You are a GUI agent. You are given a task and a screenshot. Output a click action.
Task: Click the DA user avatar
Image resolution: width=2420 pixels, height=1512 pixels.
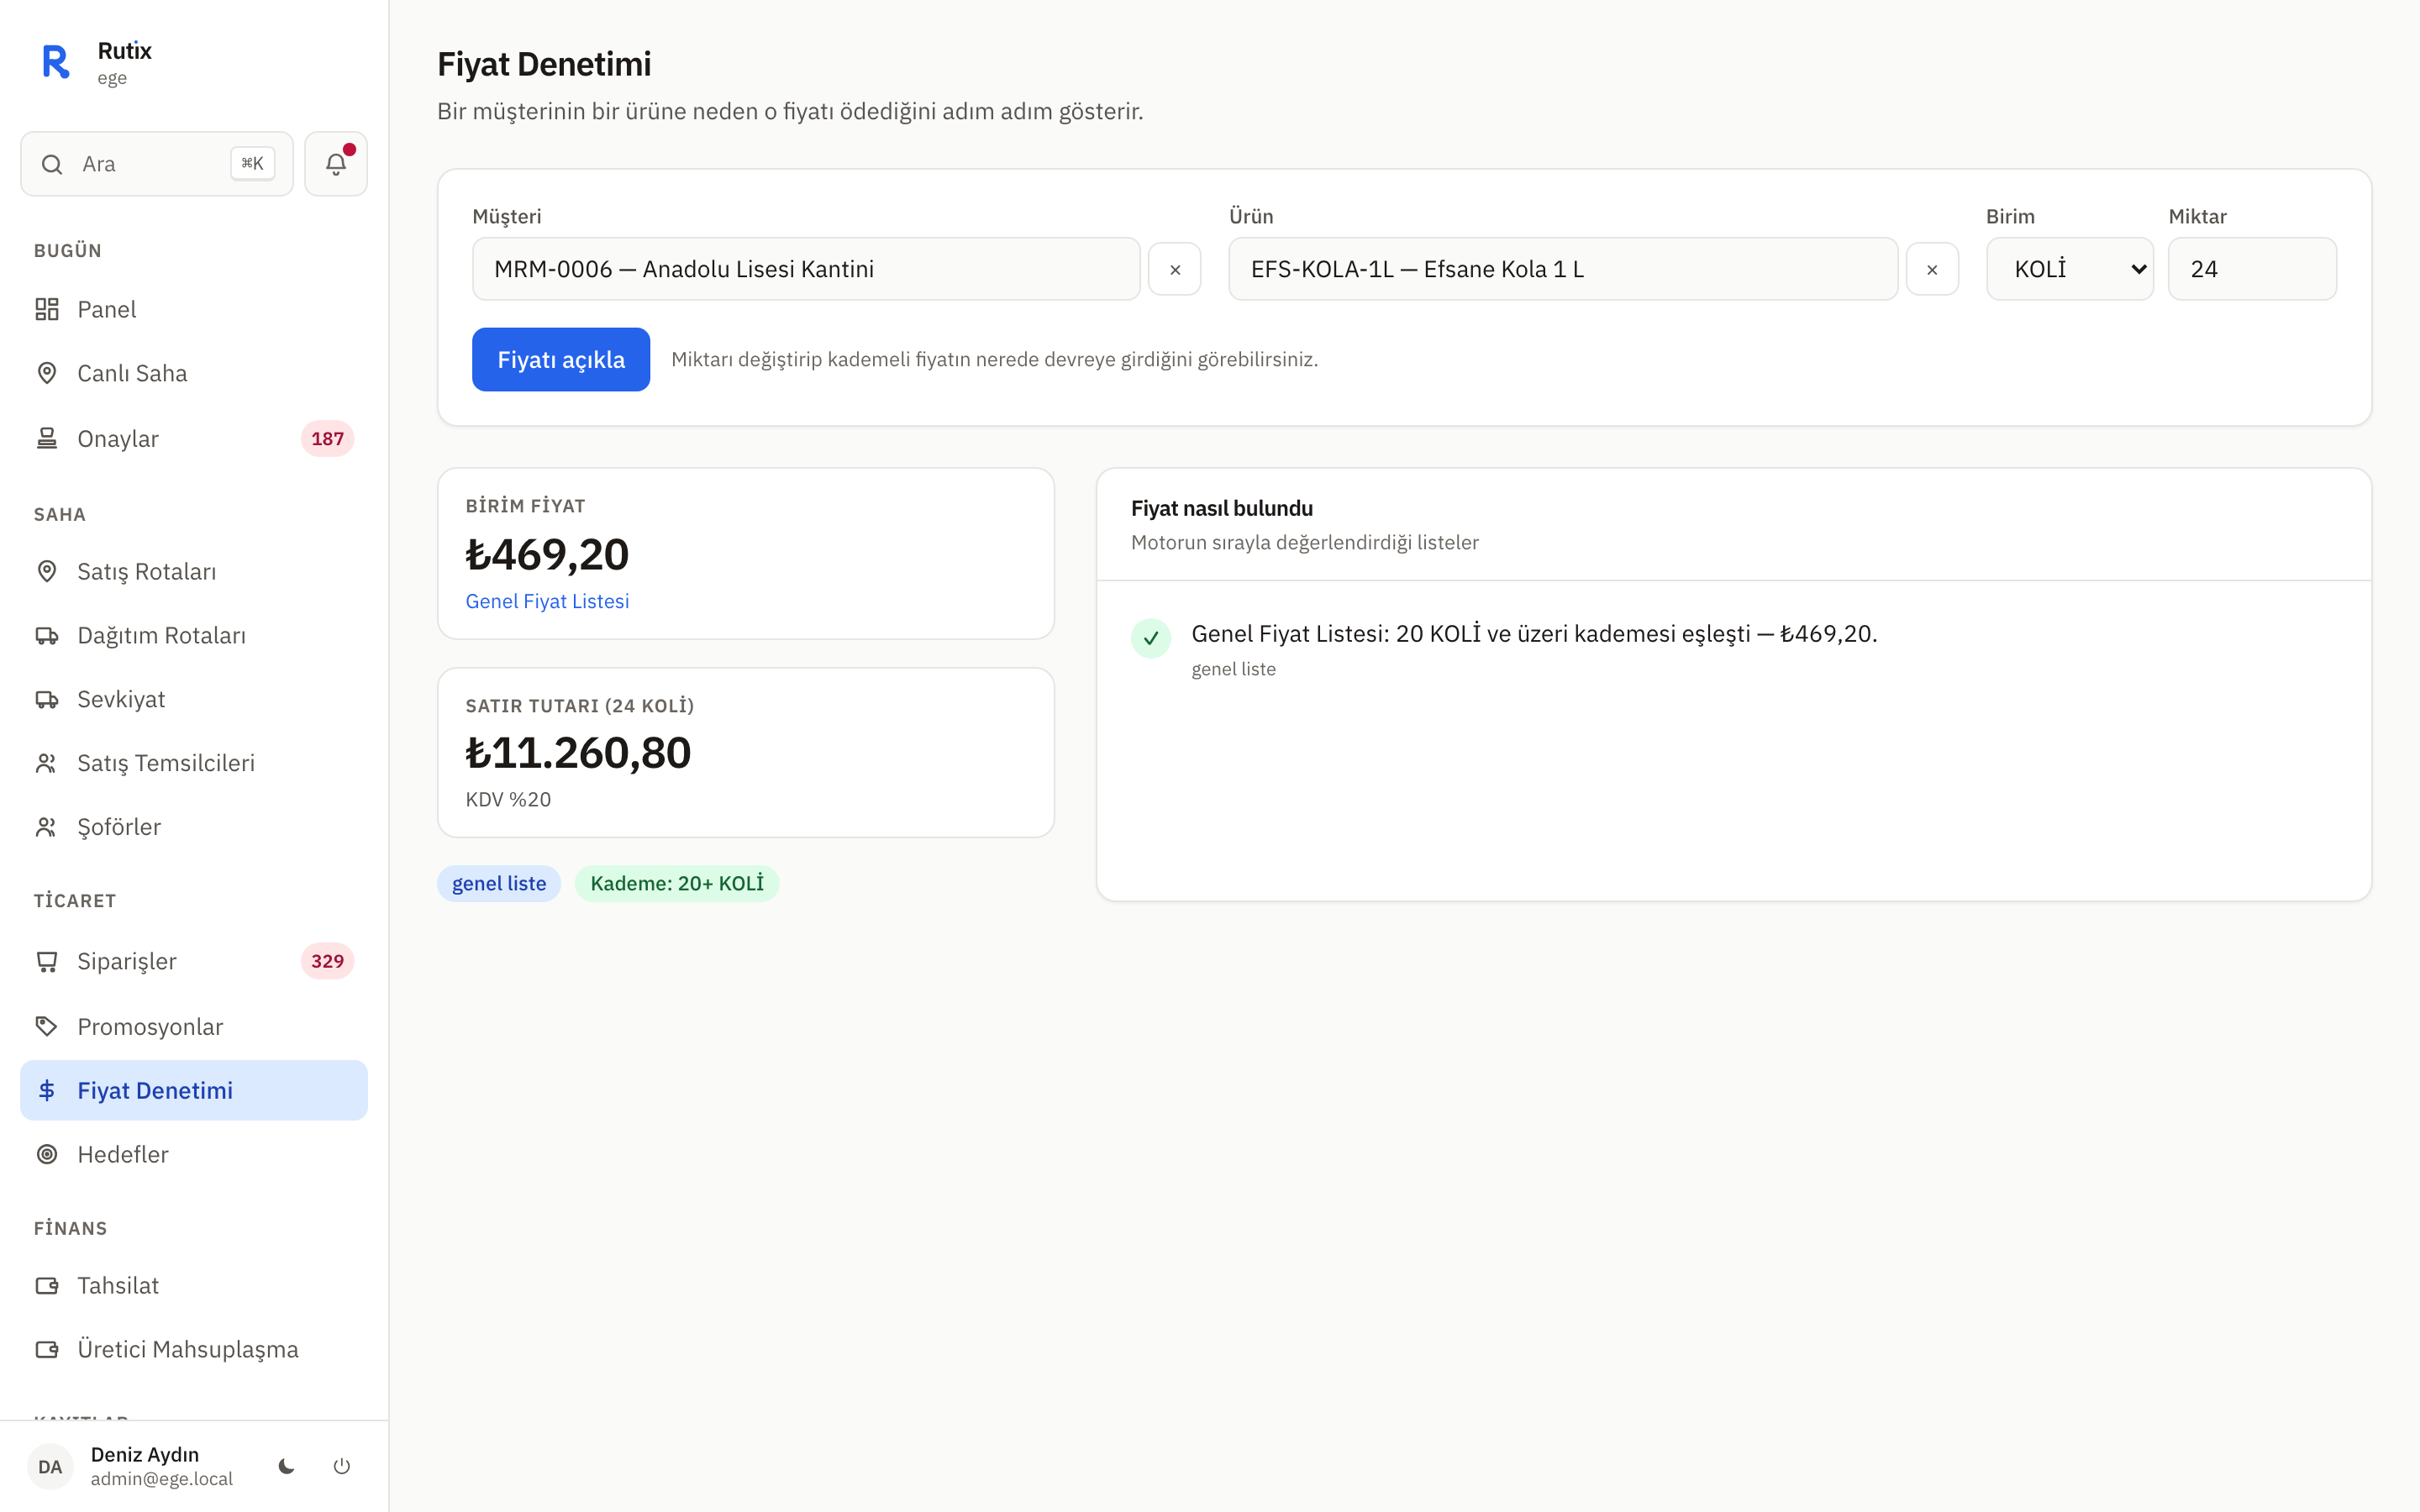coord(50,1466)
